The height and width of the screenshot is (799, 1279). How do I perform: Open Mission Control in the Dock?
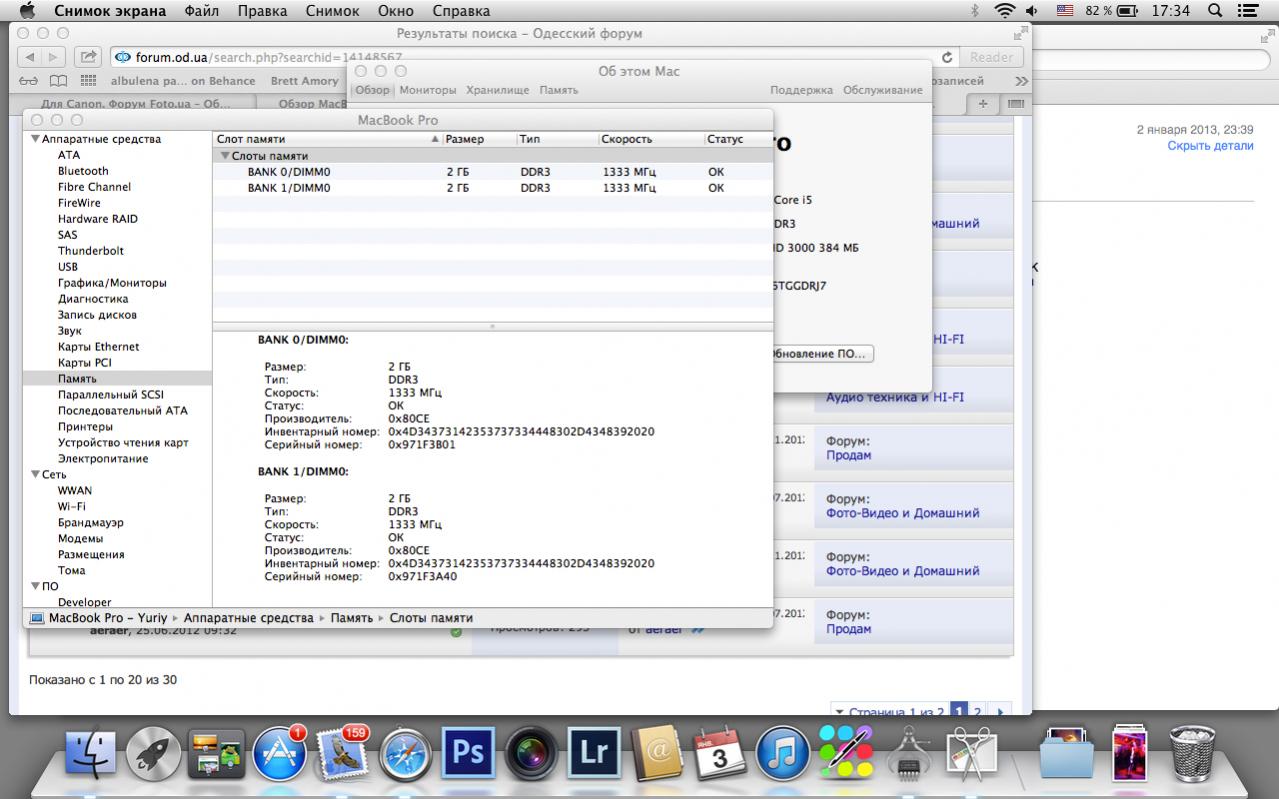pyautogui.click(x=216, y=754)
